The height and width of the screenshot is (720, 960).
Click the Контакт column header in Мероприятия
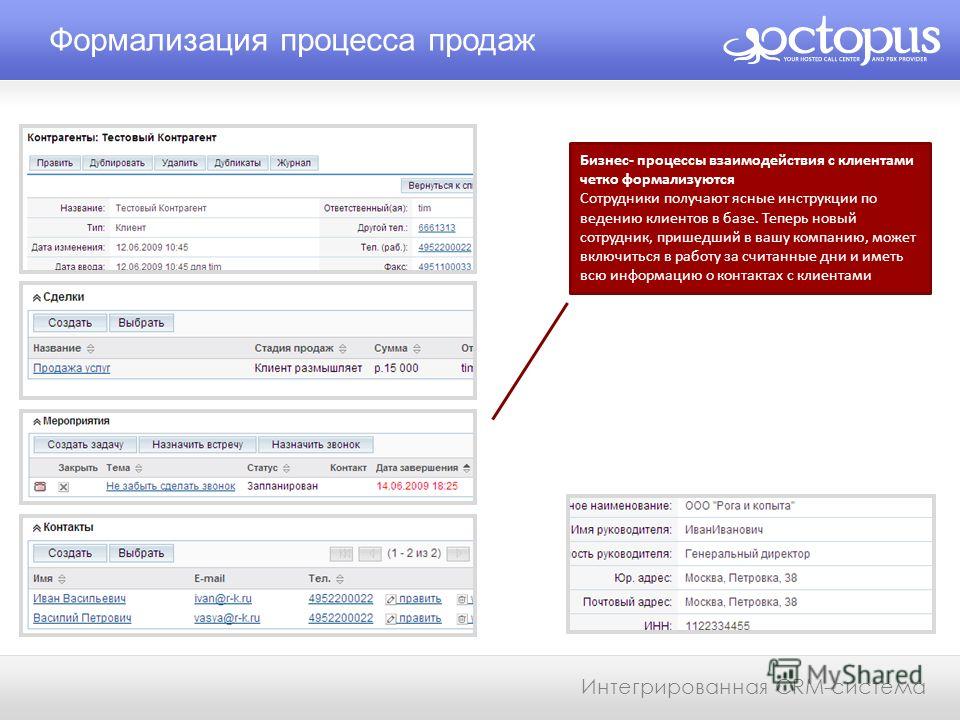coord(348,468)
